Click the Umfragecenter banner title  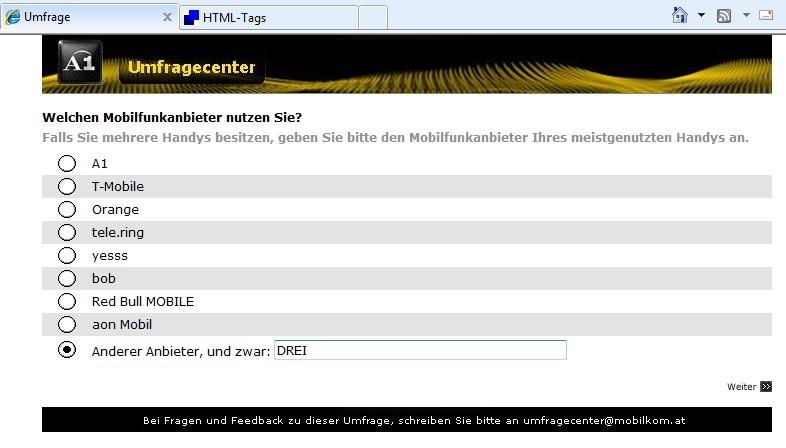pyautogui.click(x=191, y=67)
